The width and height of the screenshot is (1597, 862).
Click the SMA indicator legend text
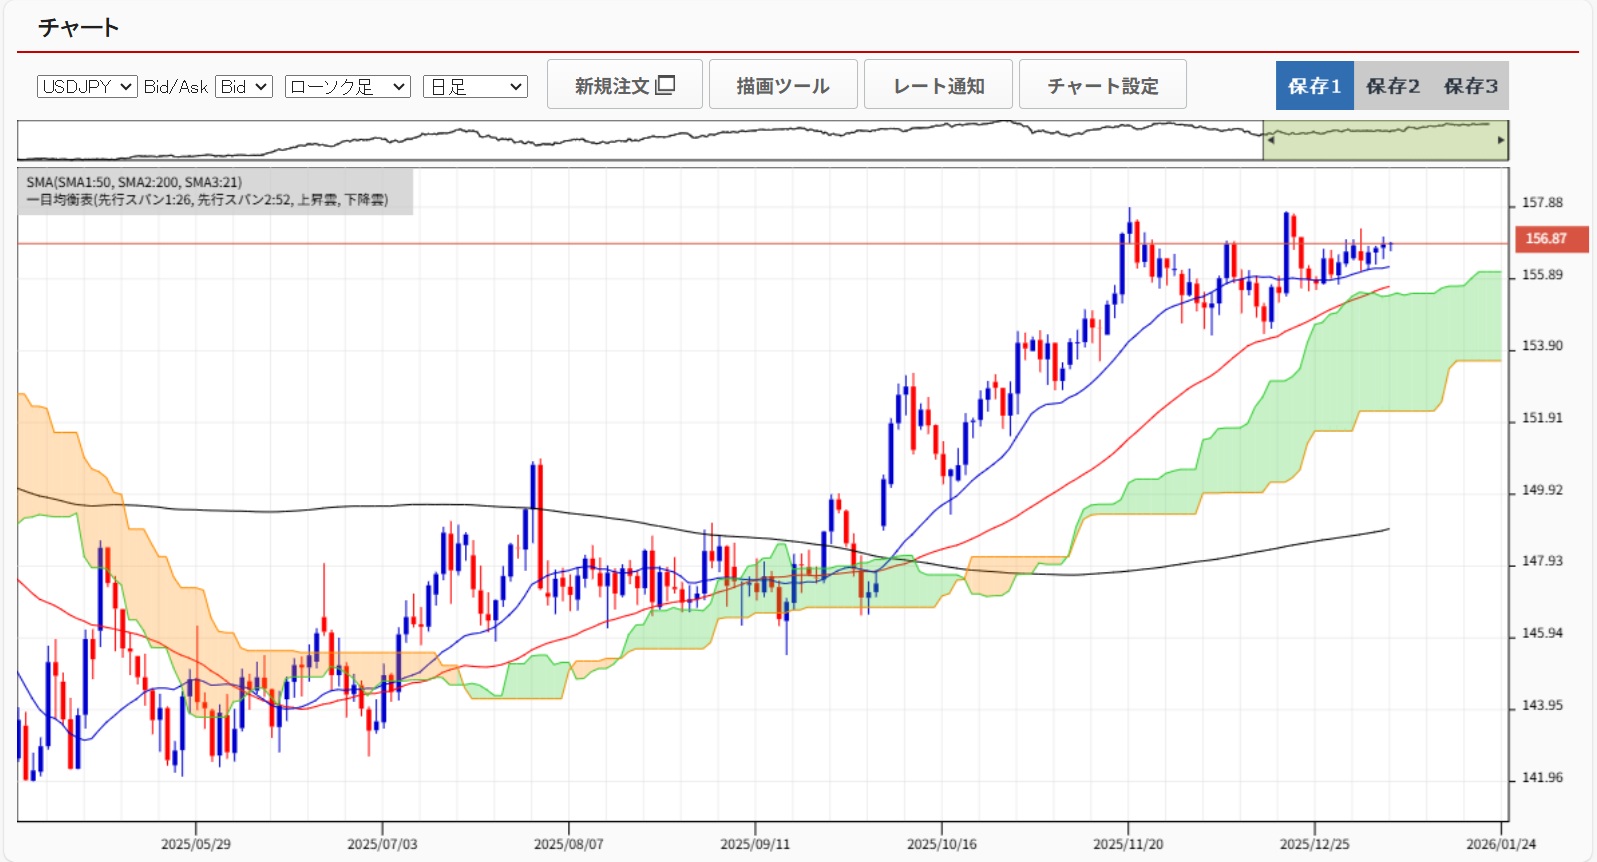[x=134, y=182]
